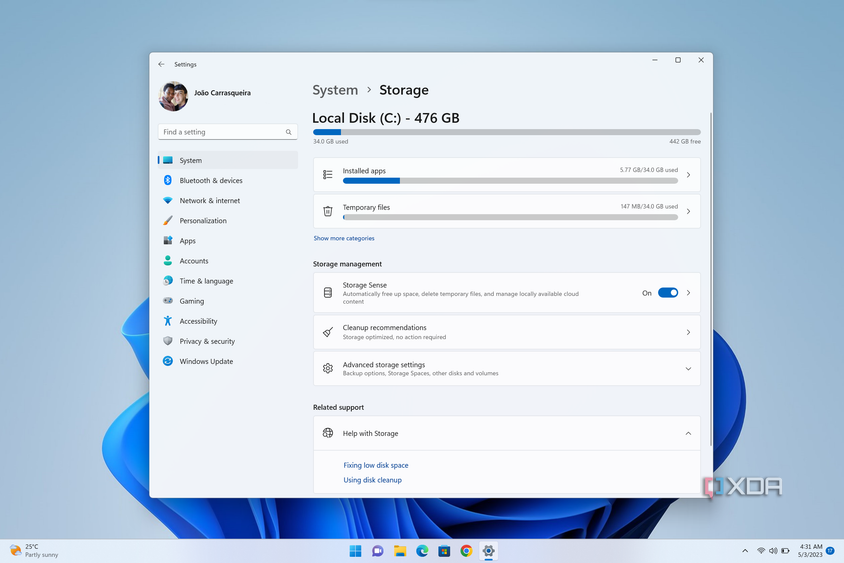Click the "34.0 GB used" label
The height and width of the screenshot is (563, 844).
coord(330,142)
